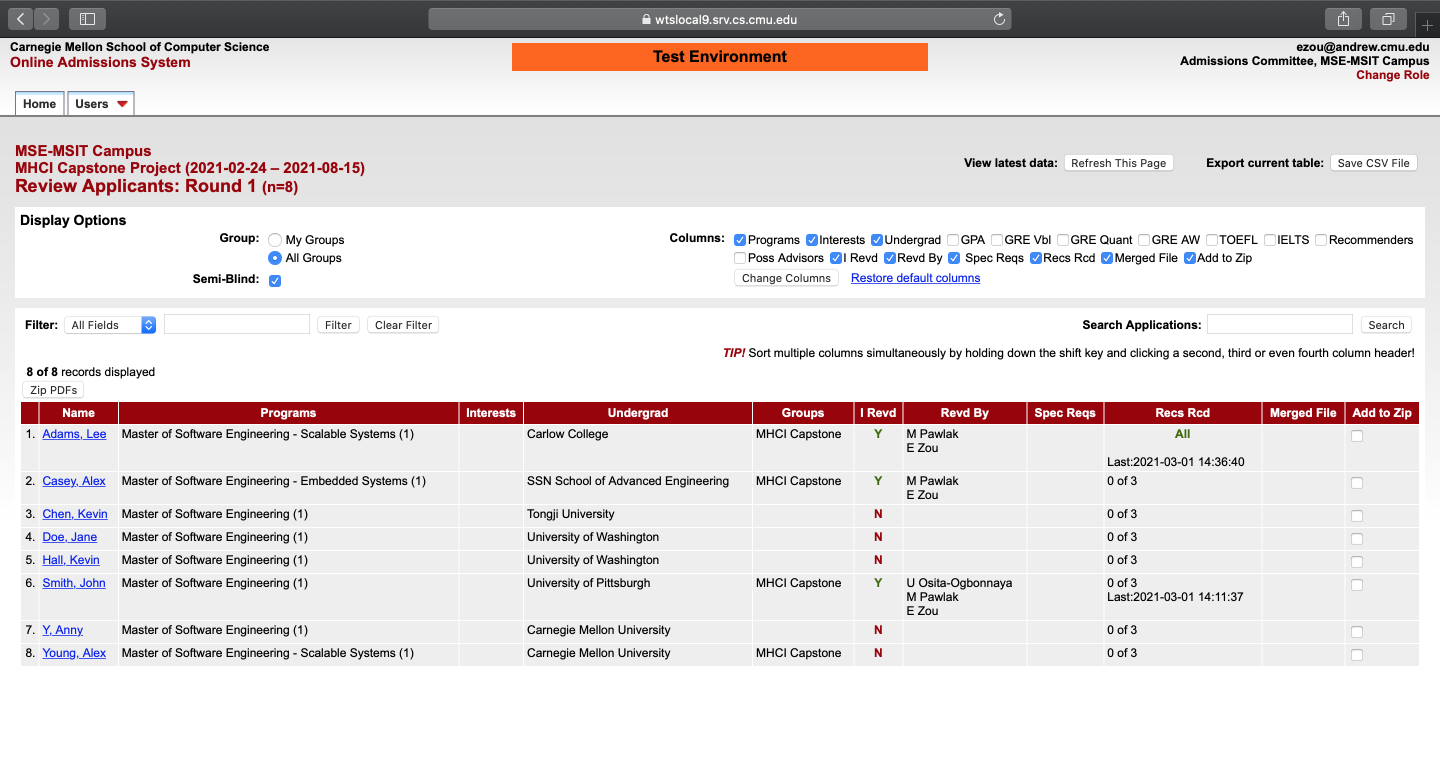Check Add to Zip for Smith, John

1356,585
